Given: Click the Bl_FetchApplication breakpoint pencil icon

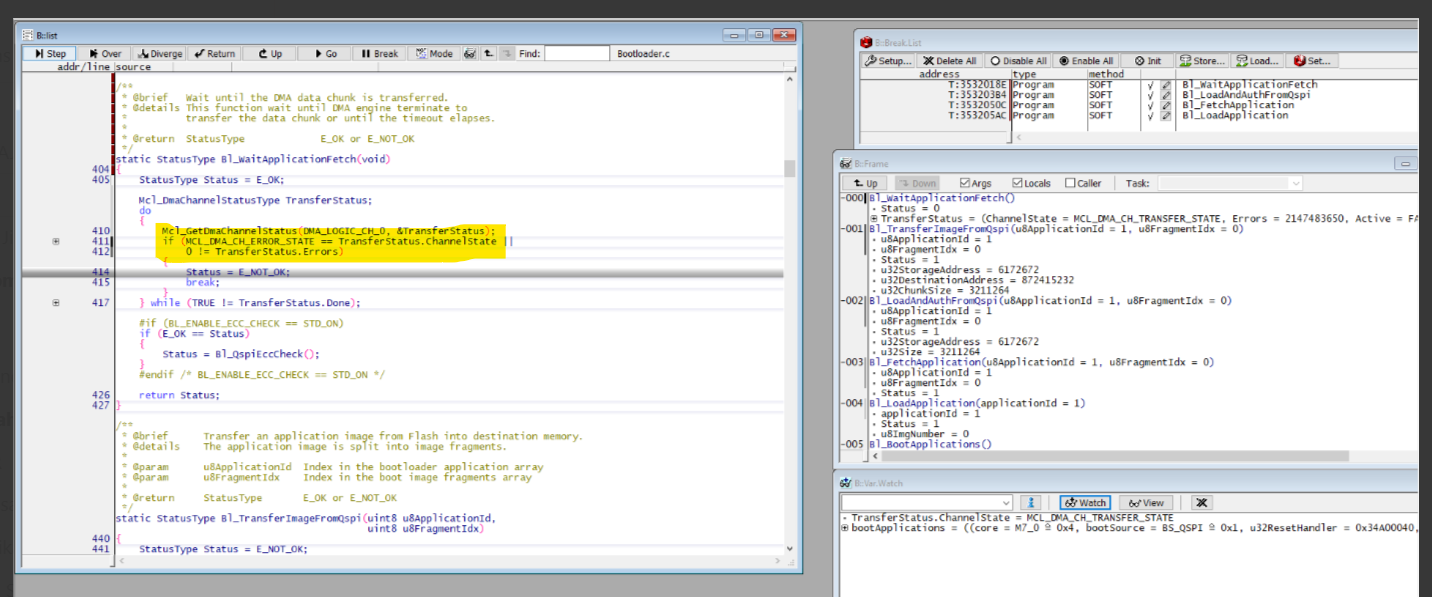Looking at the screenshot, I should pos(1165,105).
